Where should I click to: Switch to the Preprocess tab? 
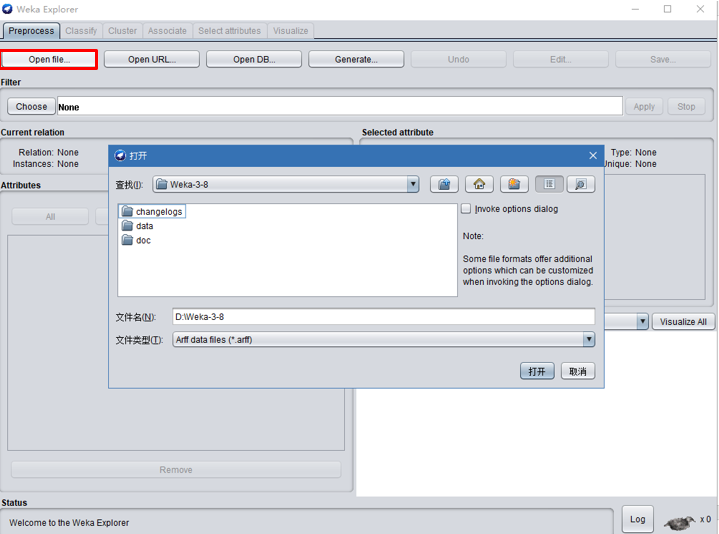point(31,31)
